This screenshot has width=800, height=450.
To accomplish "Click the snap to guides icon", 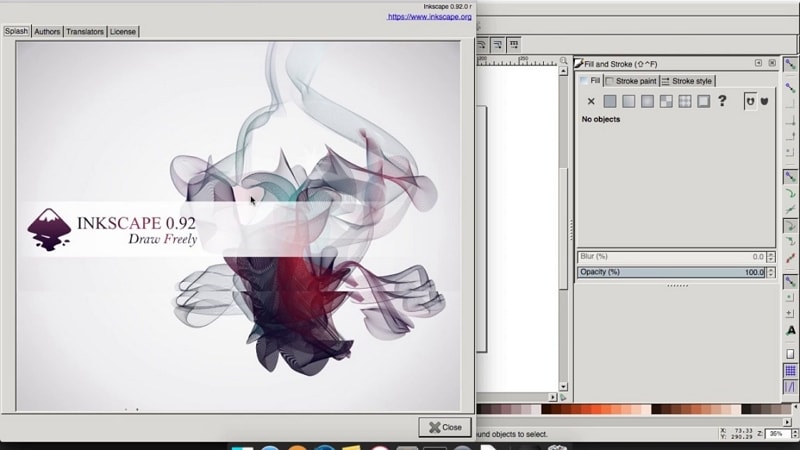I will pos(790,387).
